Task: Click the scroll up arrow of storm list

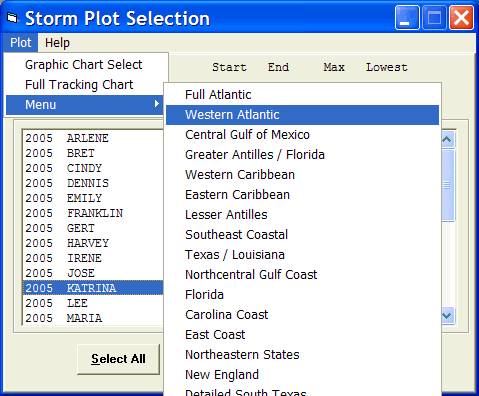Action: click(x=447, y=139)
